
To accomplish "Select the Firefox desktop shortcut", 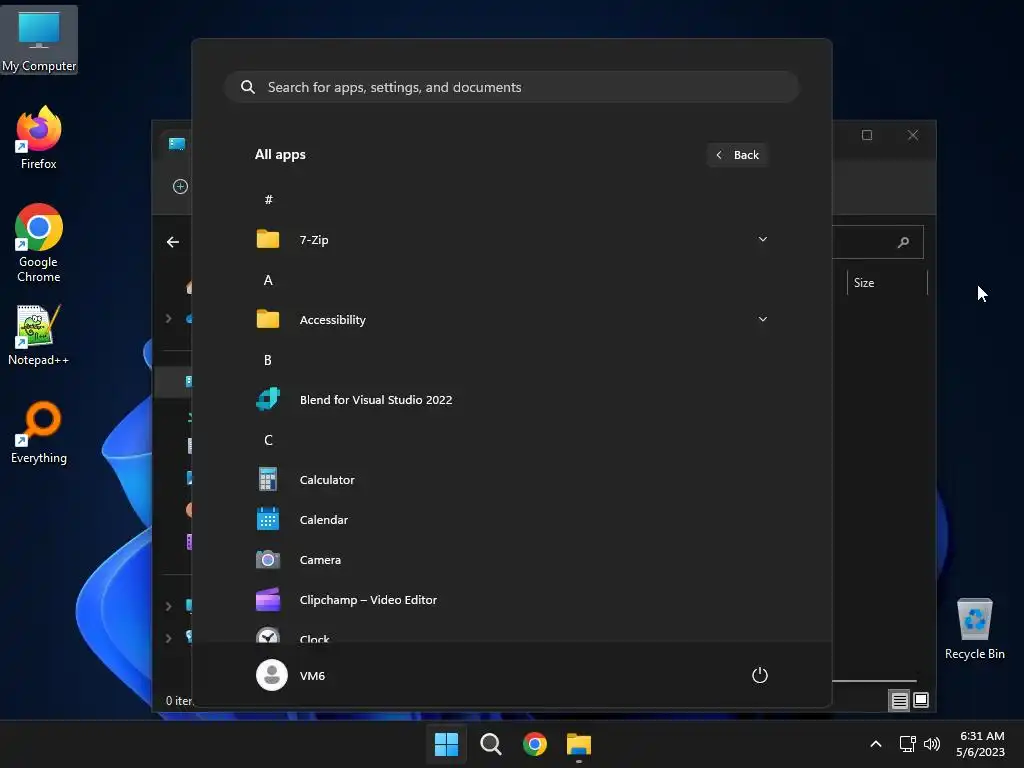I will click(39, 138).
